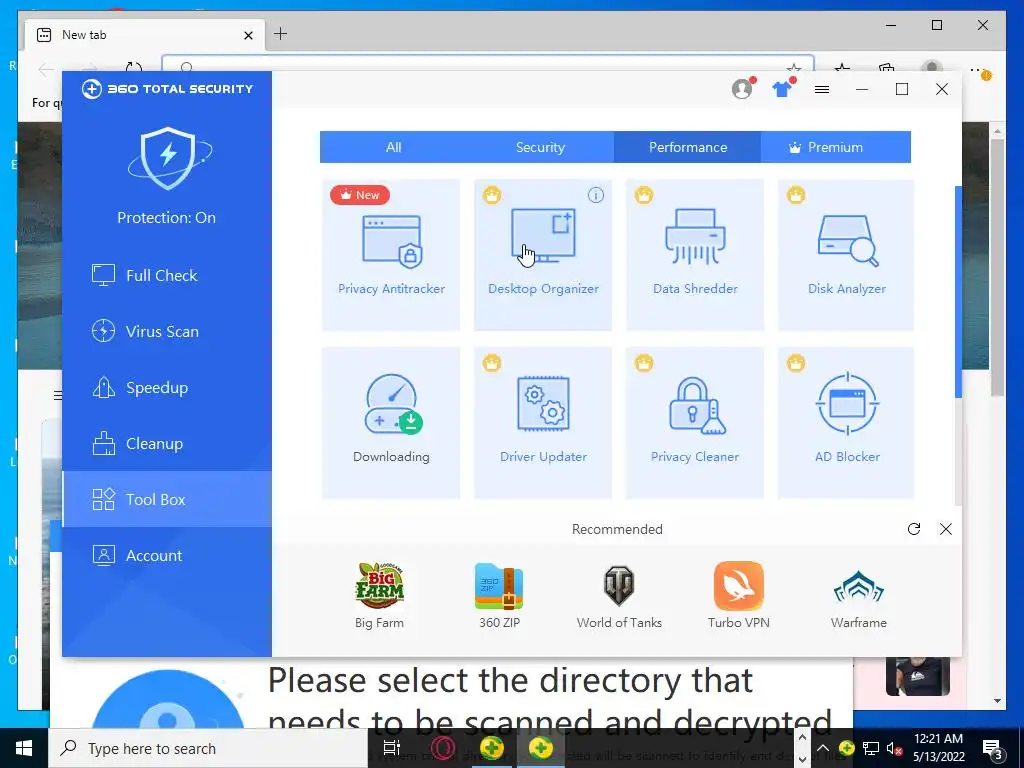The image size is (1024, 768).
Task: Open 360 ZIP recommended app
Action: (500, 595)
